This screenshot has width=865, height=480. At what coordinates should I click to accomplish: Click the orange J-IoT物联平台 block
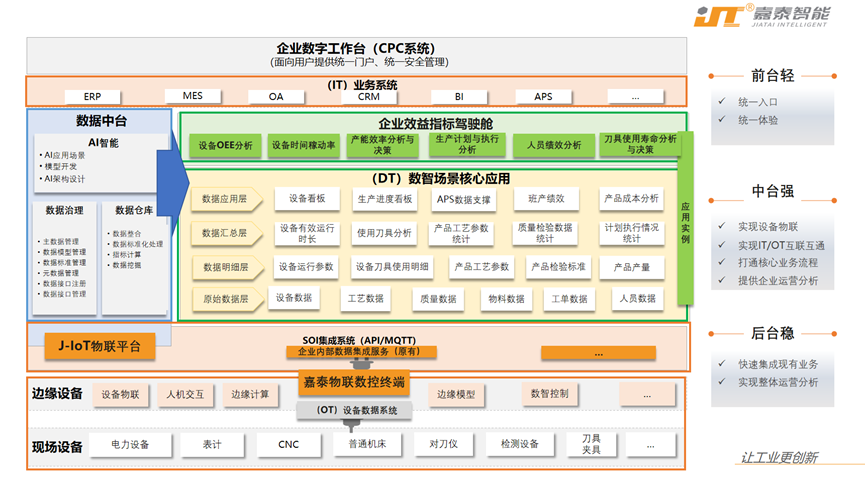click(100, 347)
